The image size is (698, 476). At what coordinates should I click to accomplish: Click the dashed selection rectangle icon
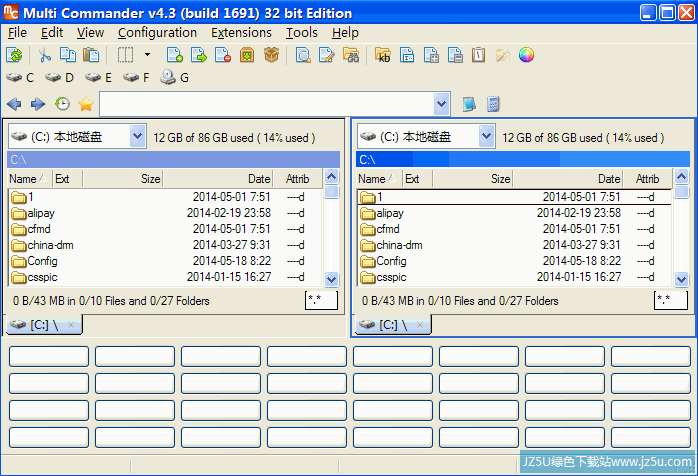pos(125,55)
